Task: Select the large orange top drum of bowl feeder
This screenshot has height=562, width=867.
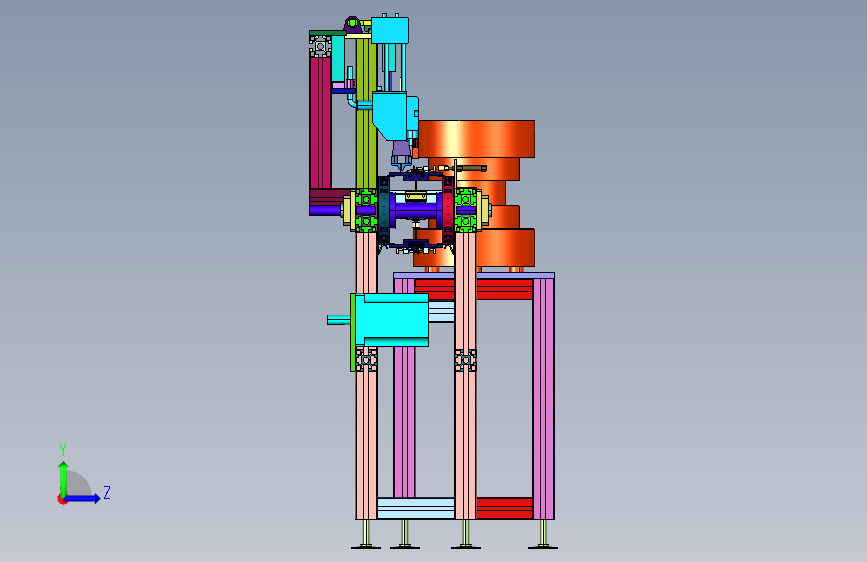Action: point(476,139)
